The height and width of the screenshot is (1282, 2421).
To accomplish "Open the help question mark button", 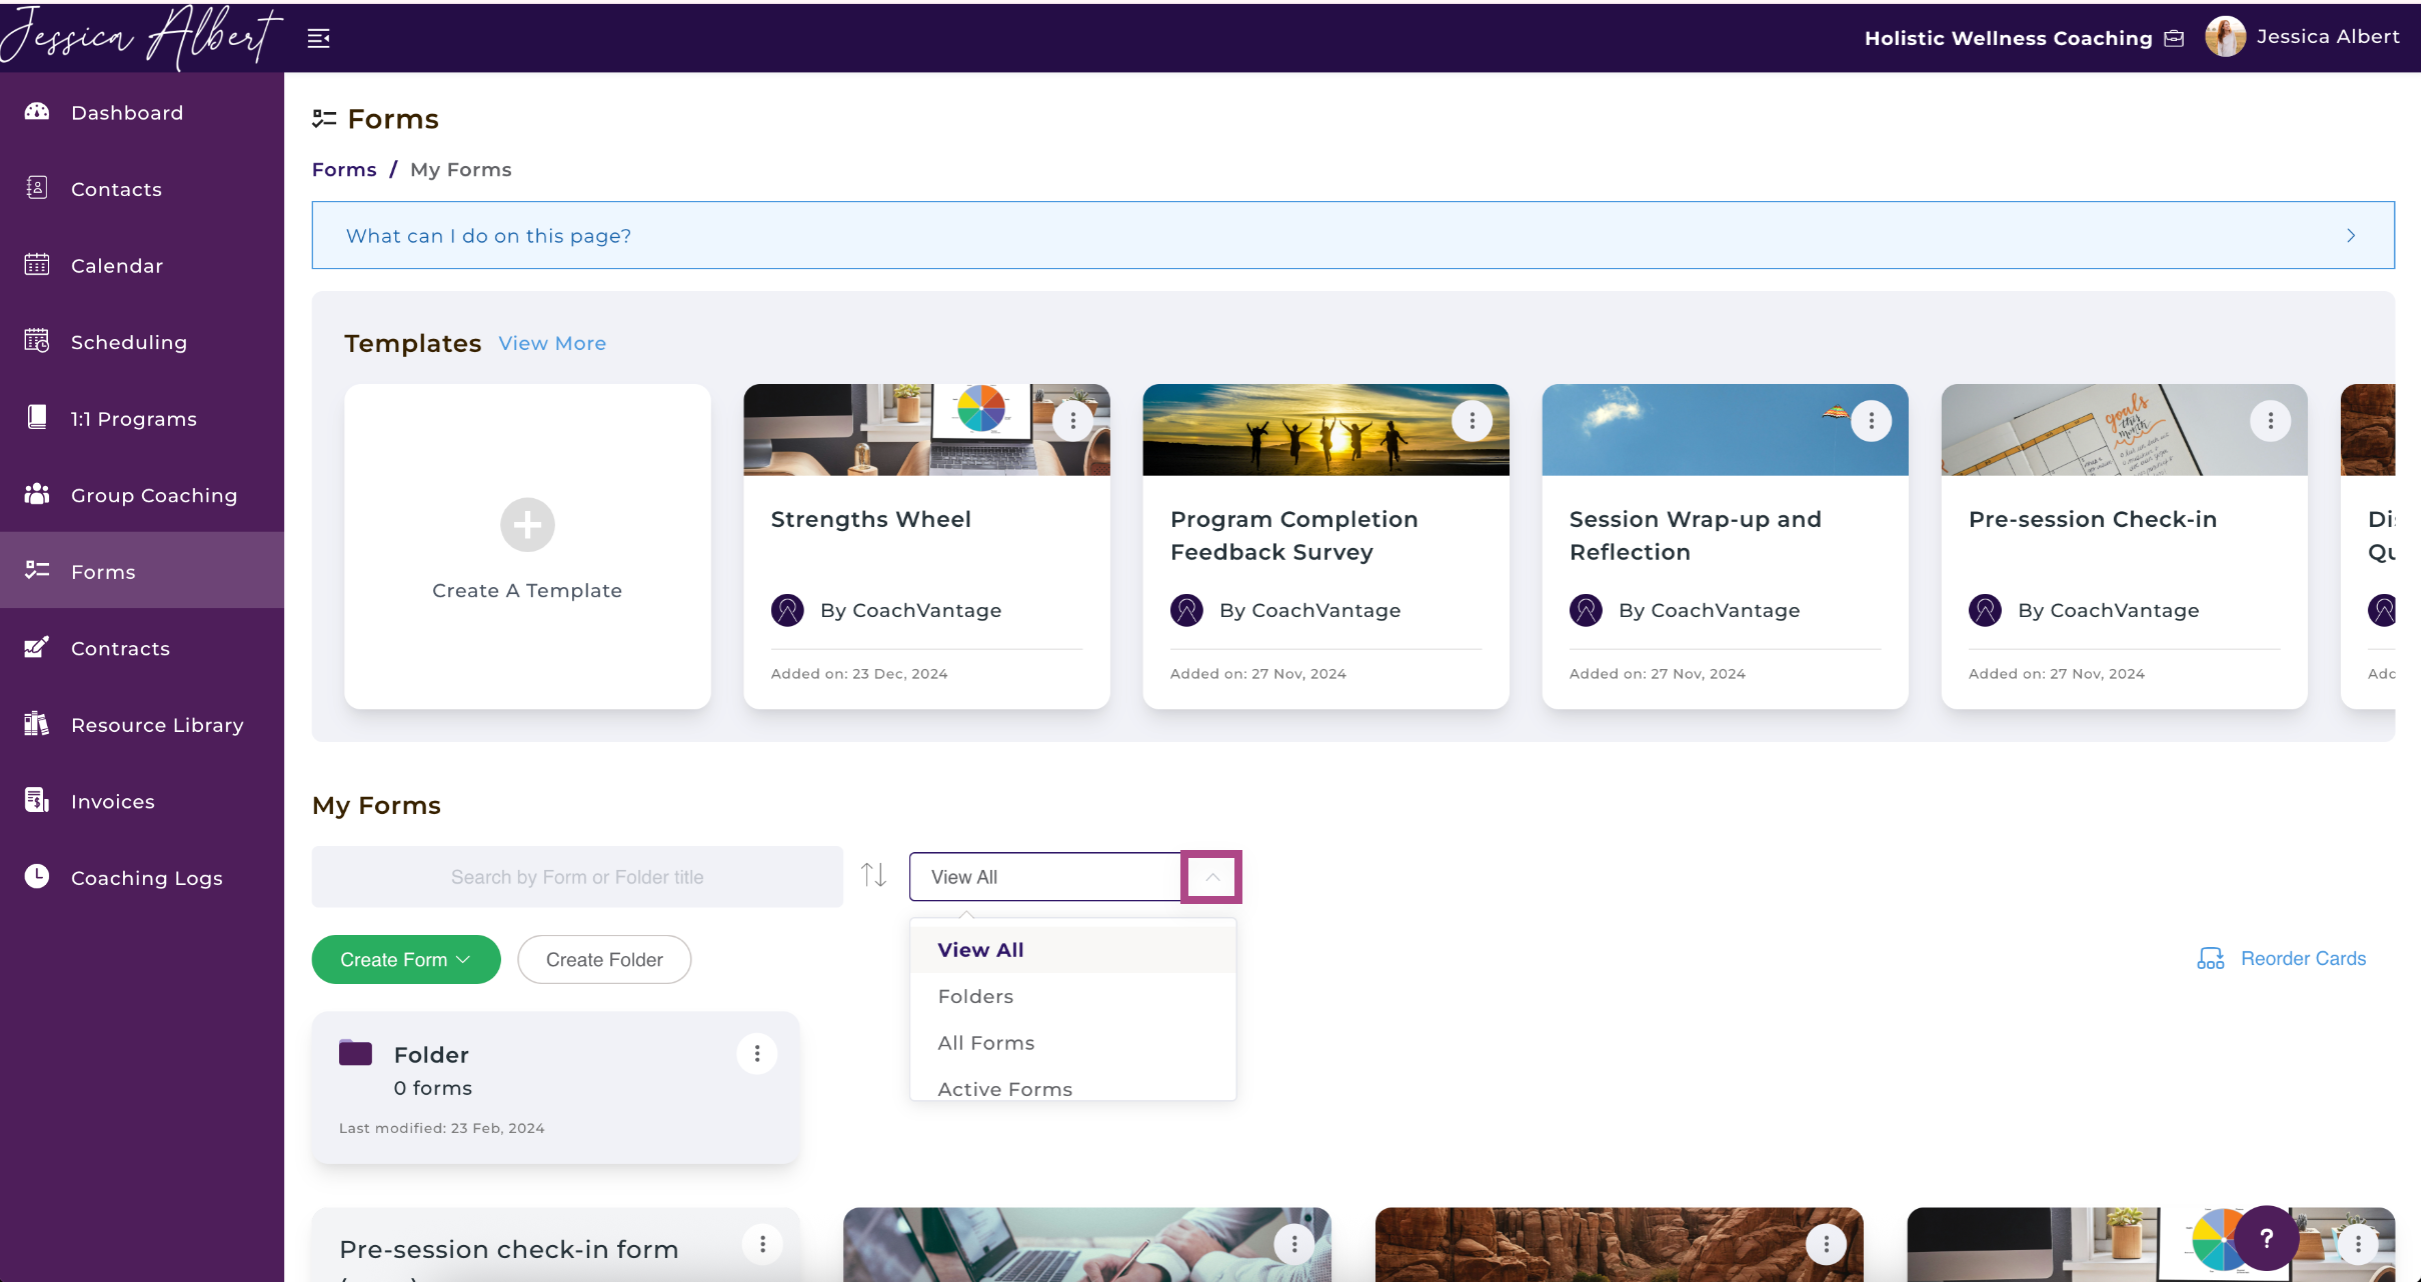I will pyautogui.click(x=2266, y=1239).
